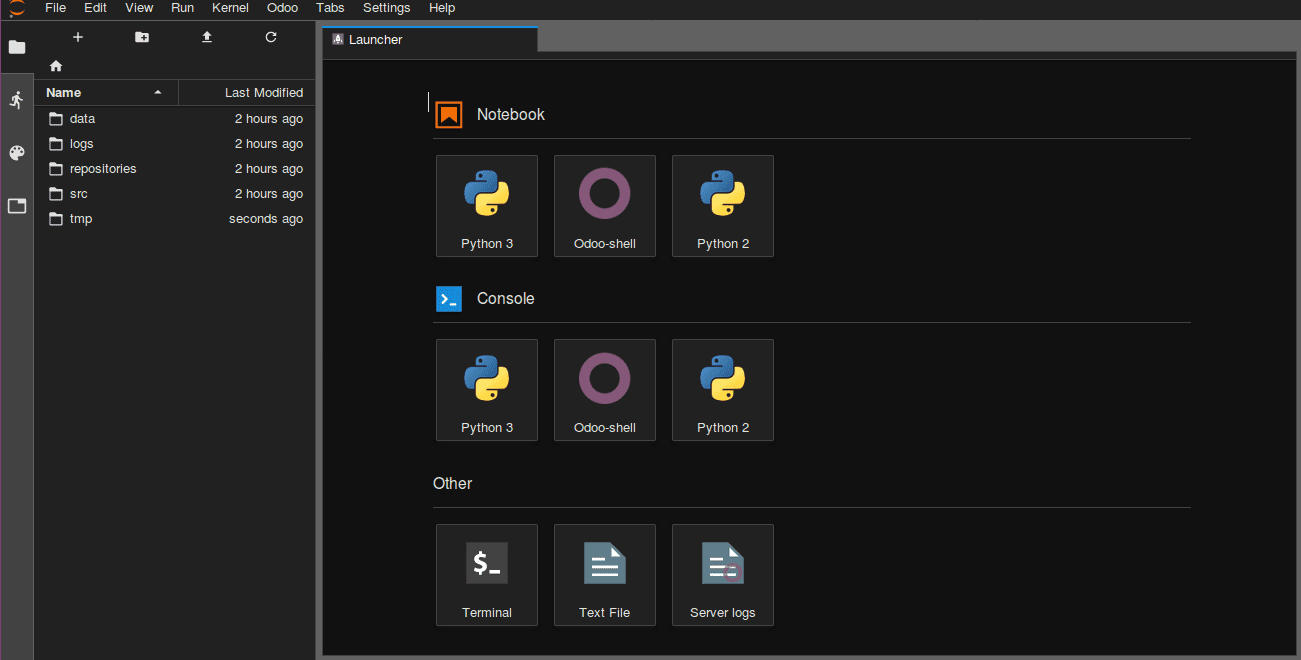The image size is (1301, 660).
Task: Sort files by Name column
Action: tap(106, 93)
